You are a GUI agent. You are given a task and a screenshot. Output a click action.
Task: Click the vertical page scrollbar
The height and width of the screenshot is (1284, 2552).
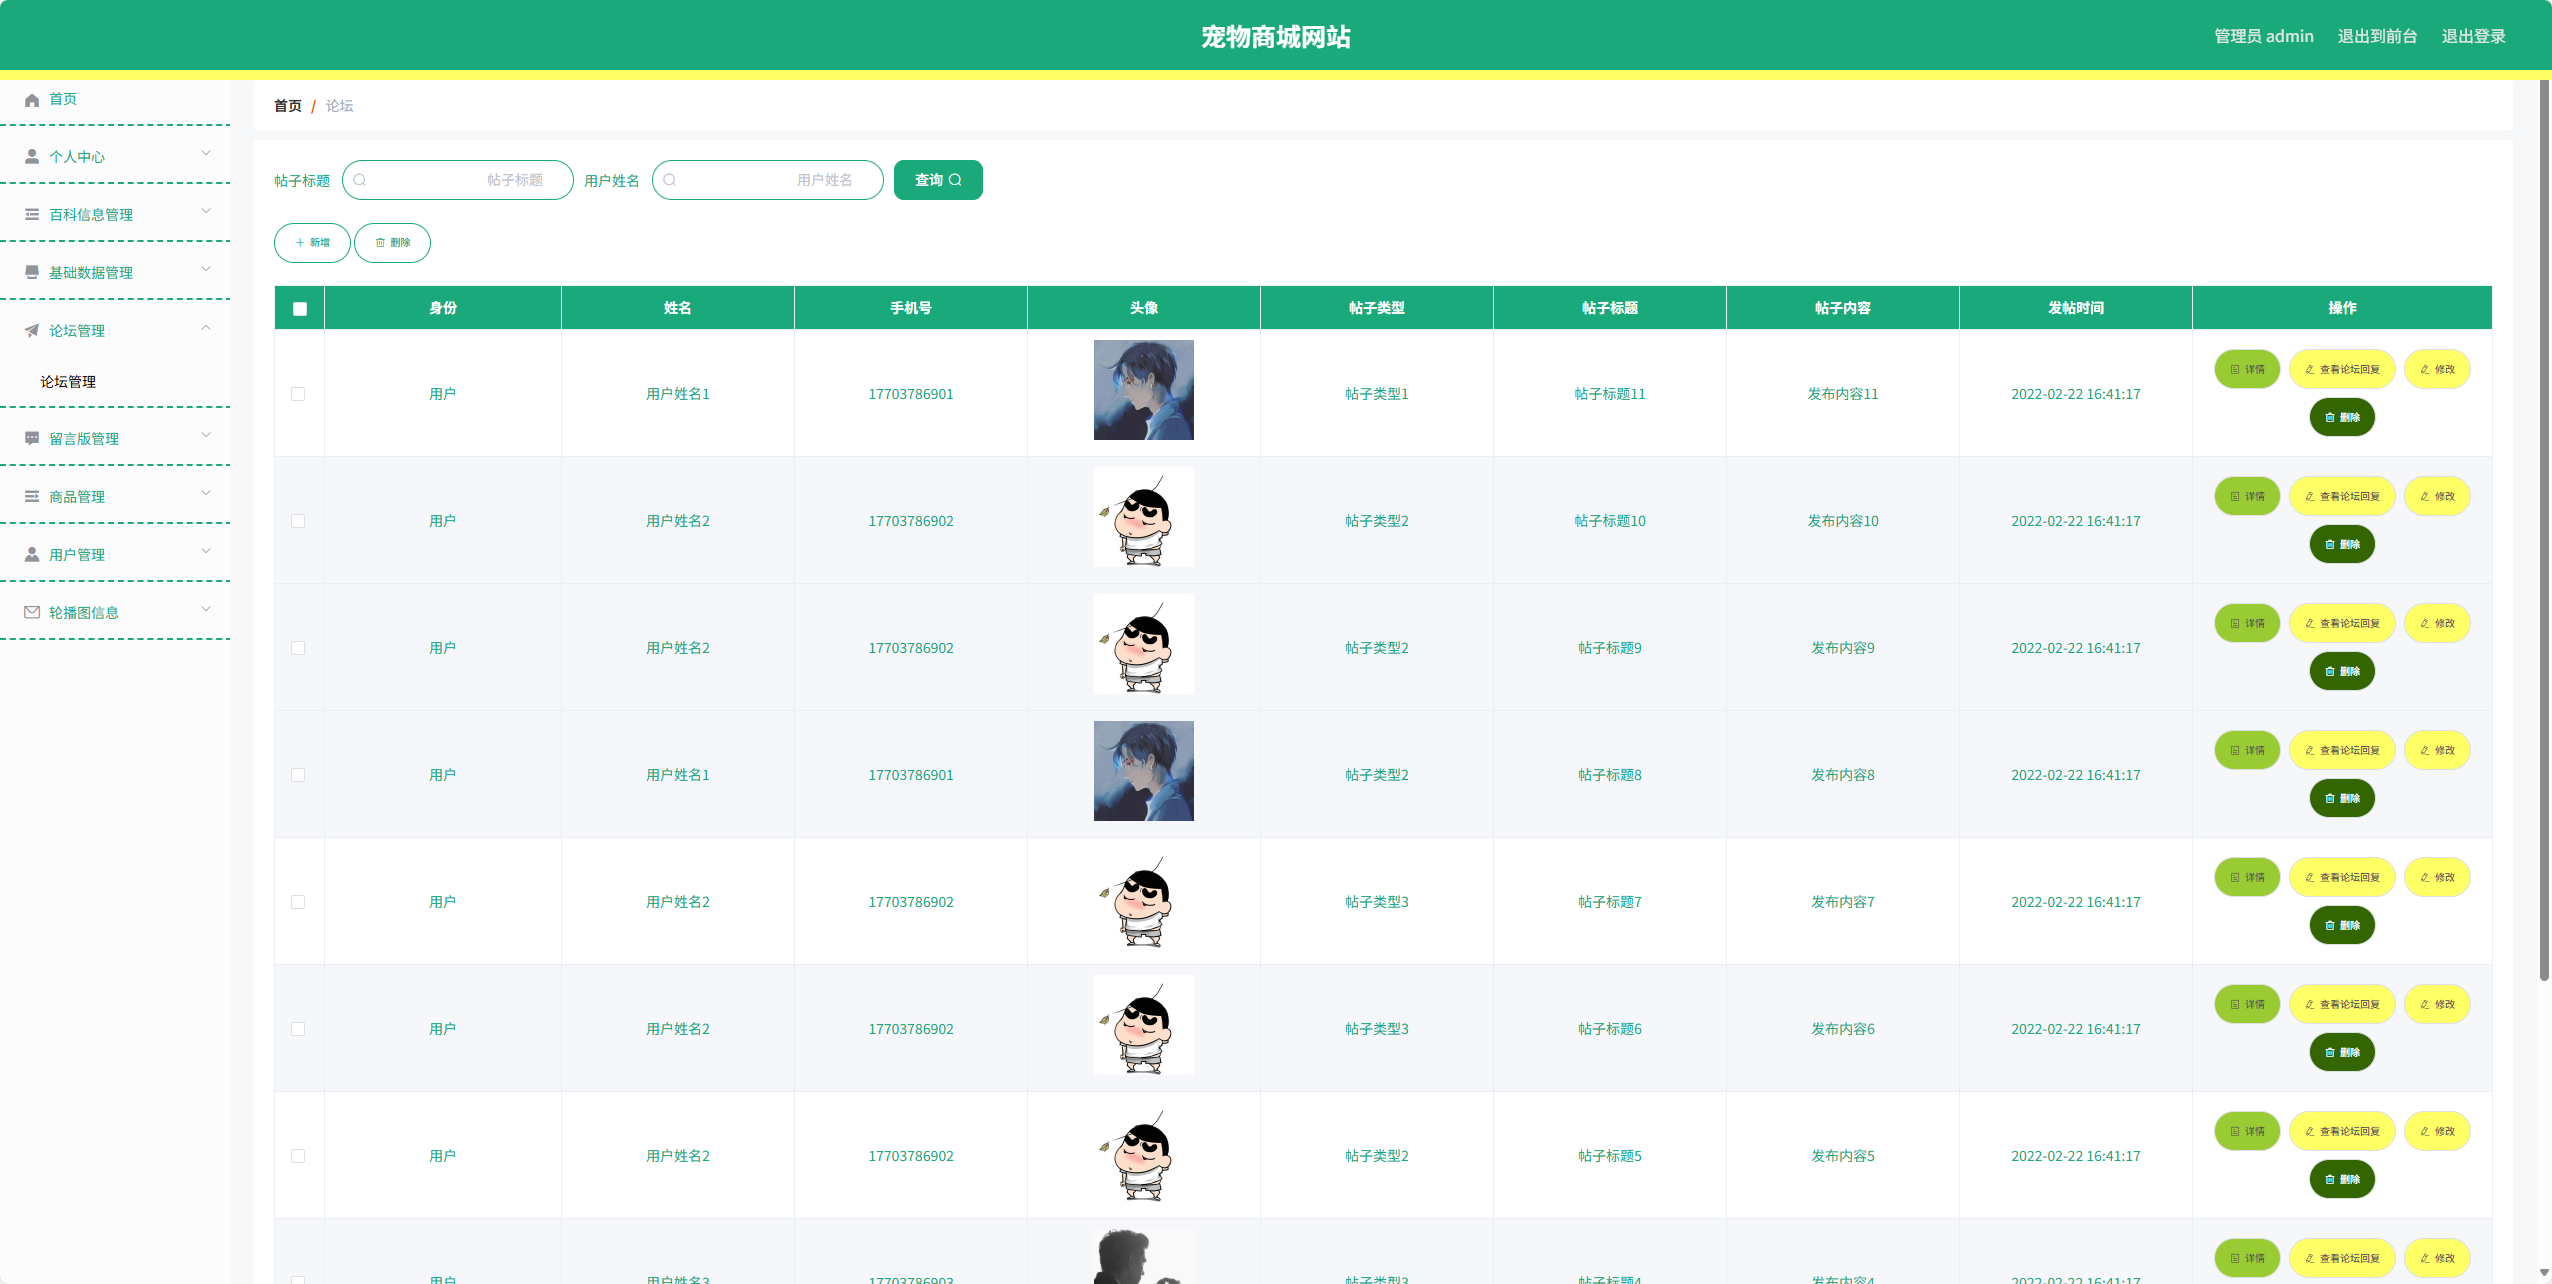point(2544,530)
